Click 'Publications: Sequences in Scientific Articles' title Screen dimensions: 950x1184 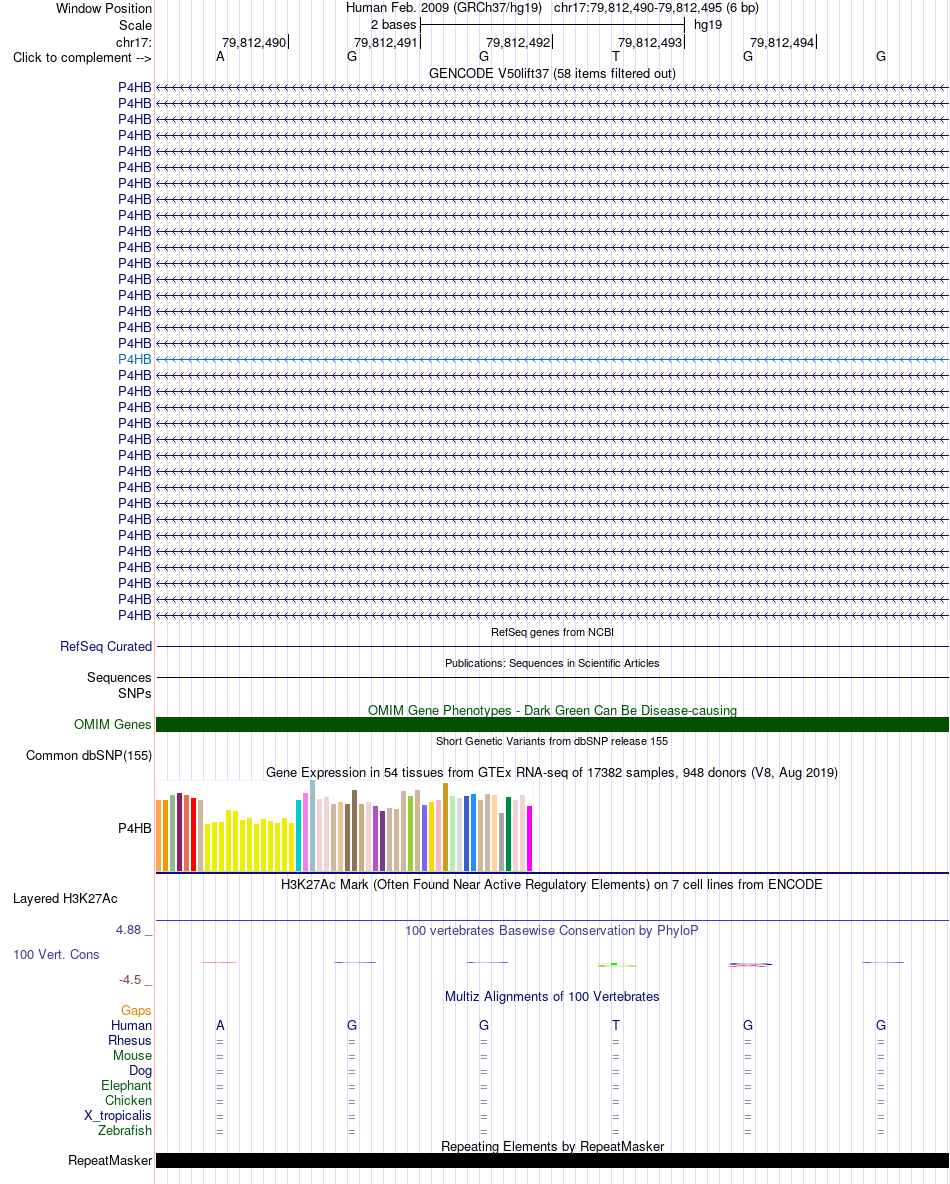coord(552,663)
